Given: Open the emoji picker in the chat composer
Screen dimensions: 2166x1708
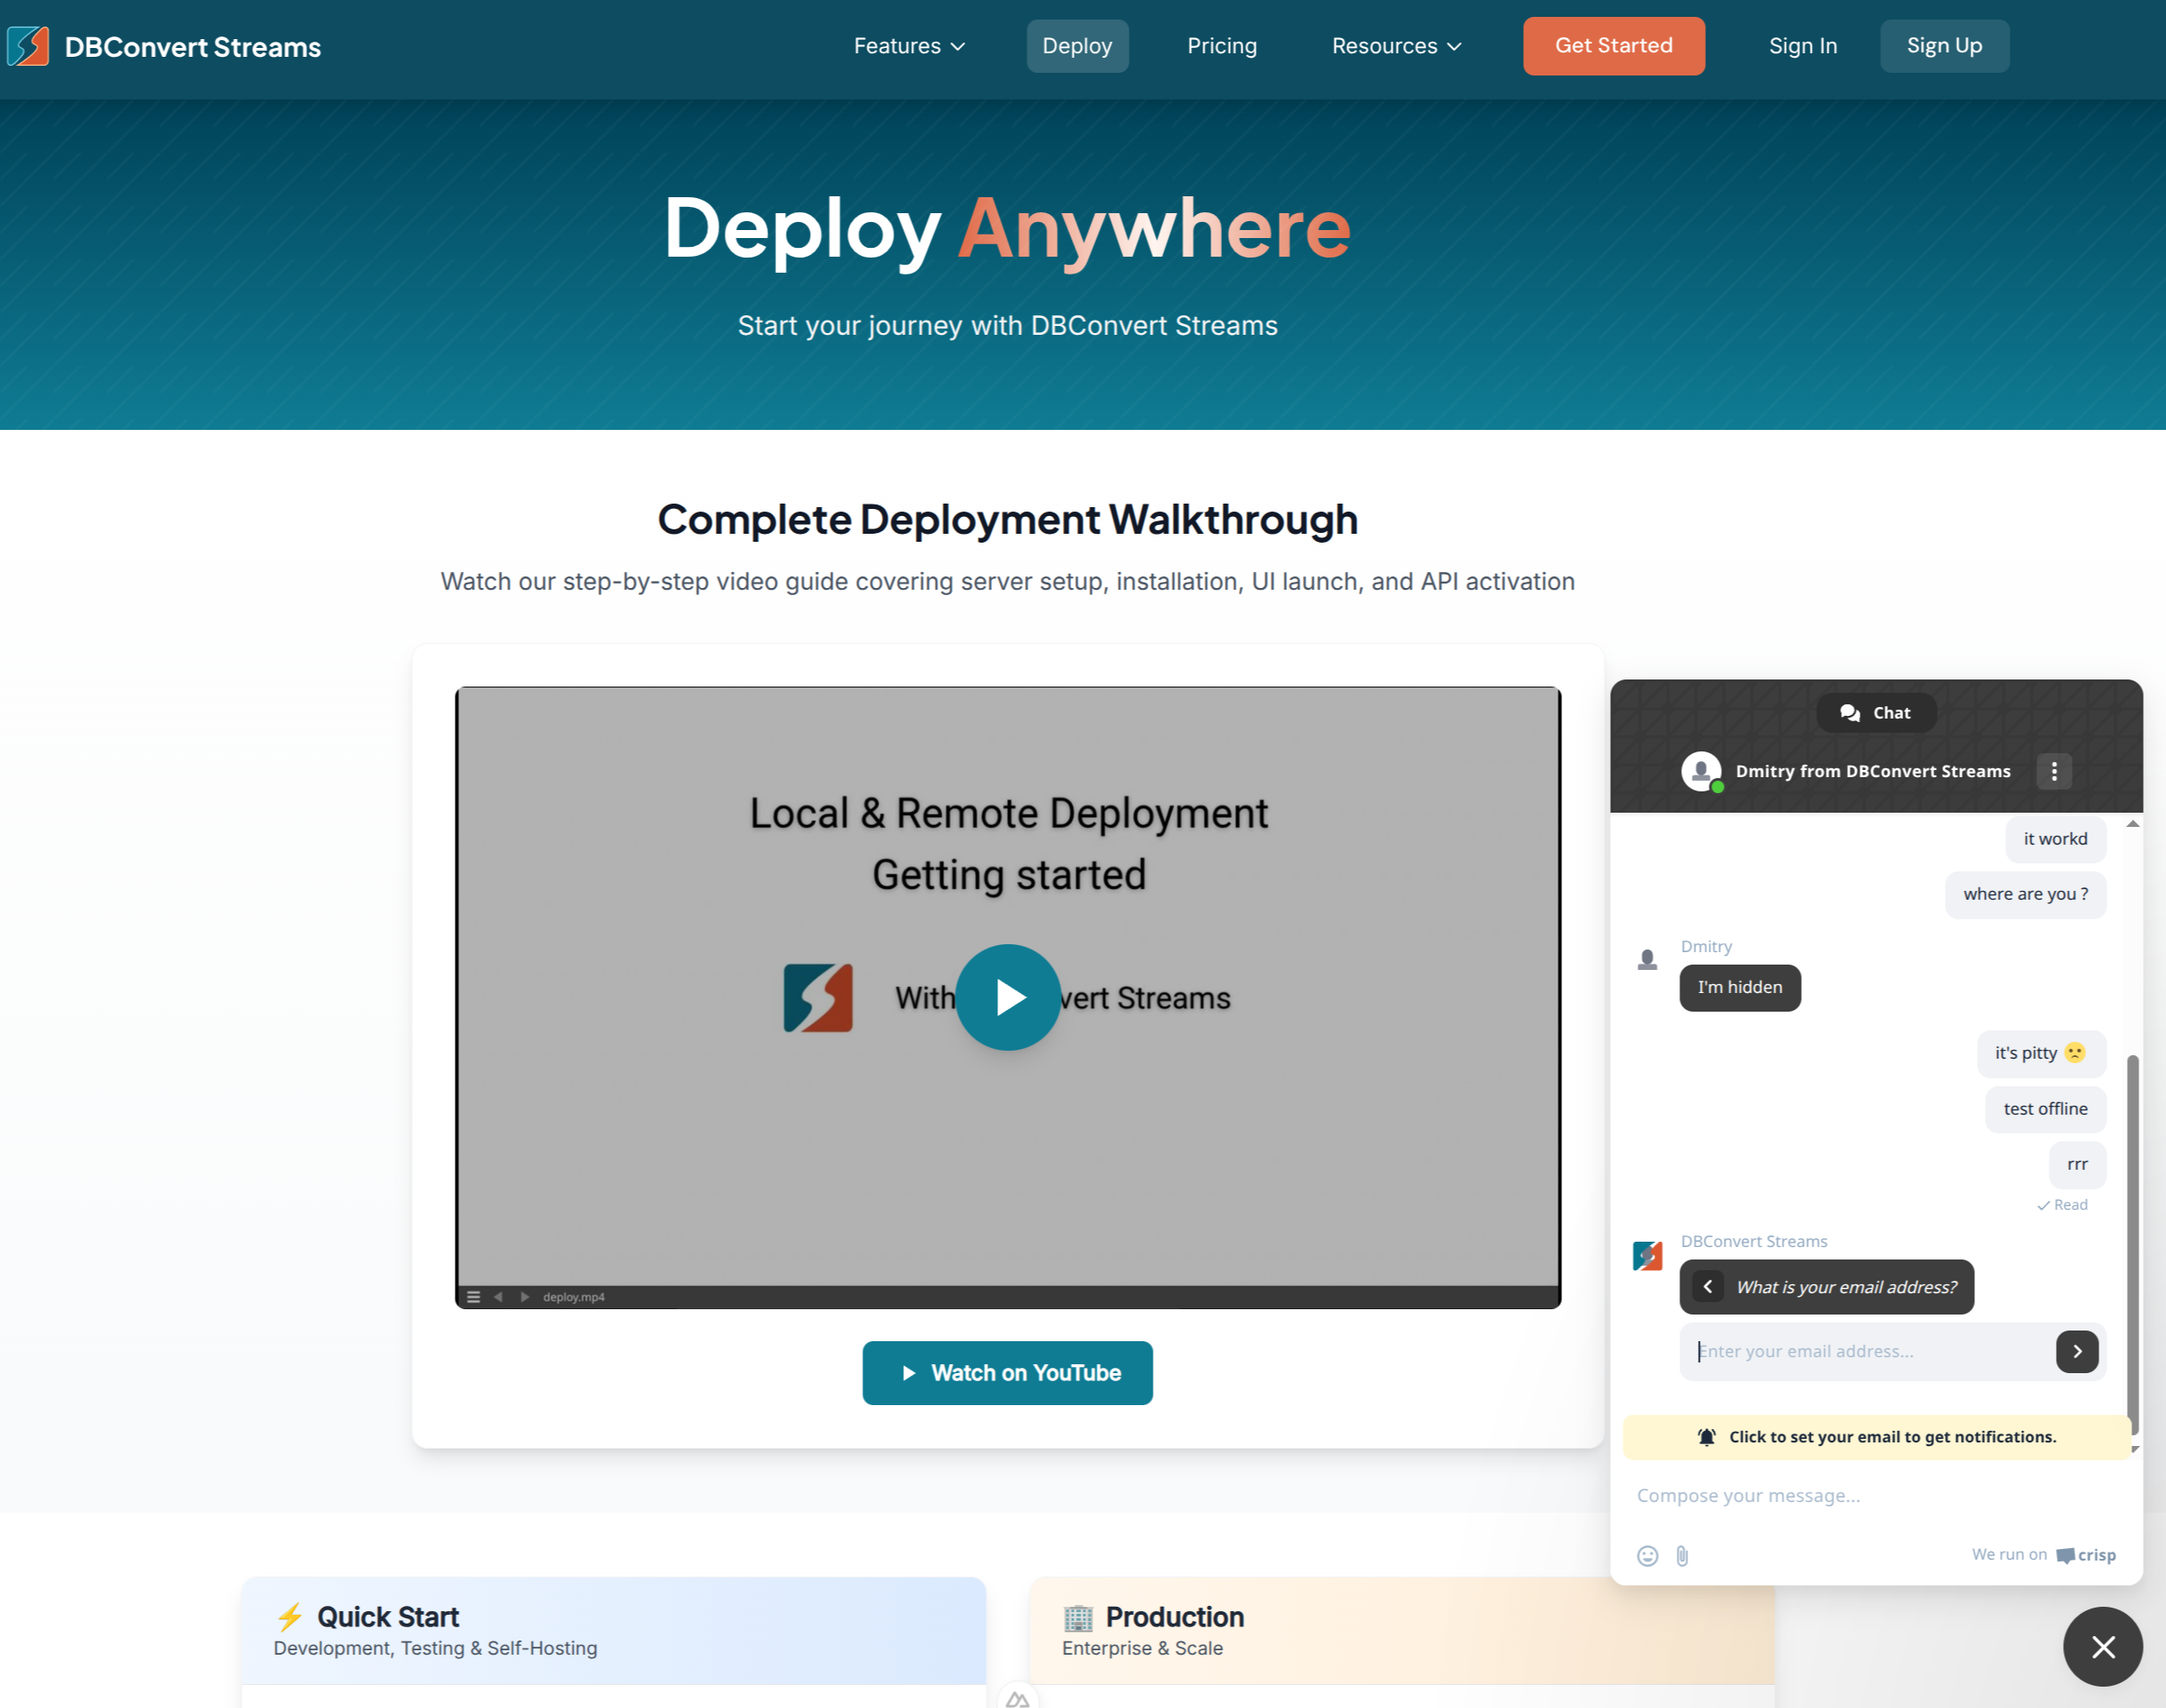Looking at the screenshot, I should point(1648,1556).
